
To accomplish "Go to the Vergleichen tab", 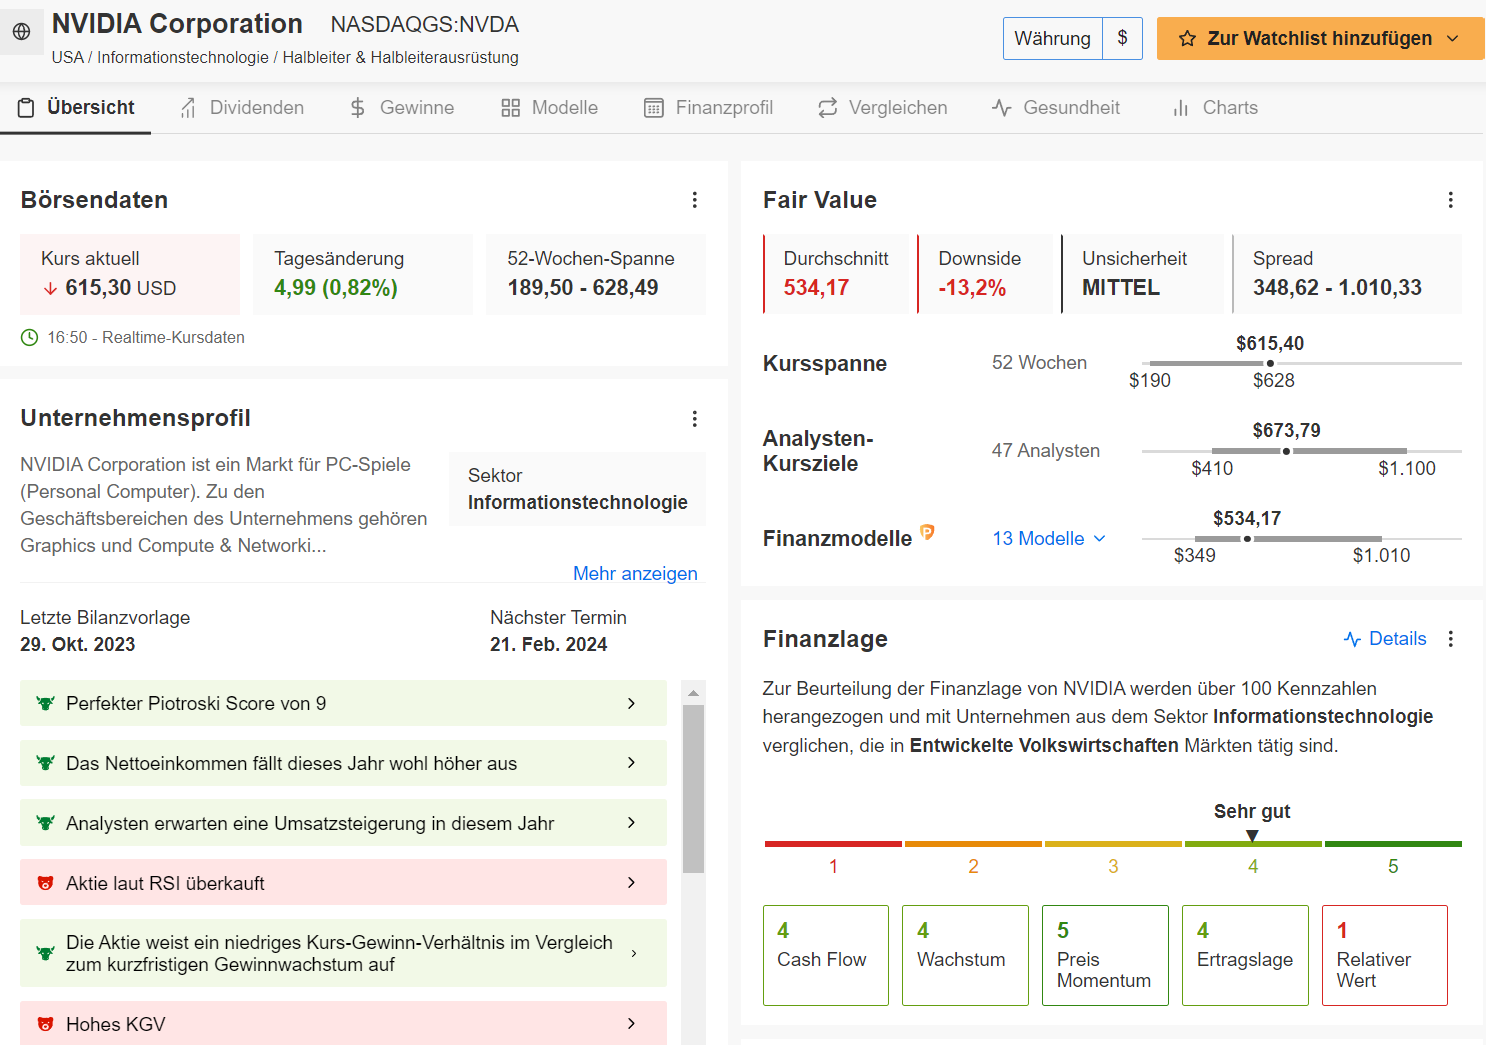I will [883, 108].
